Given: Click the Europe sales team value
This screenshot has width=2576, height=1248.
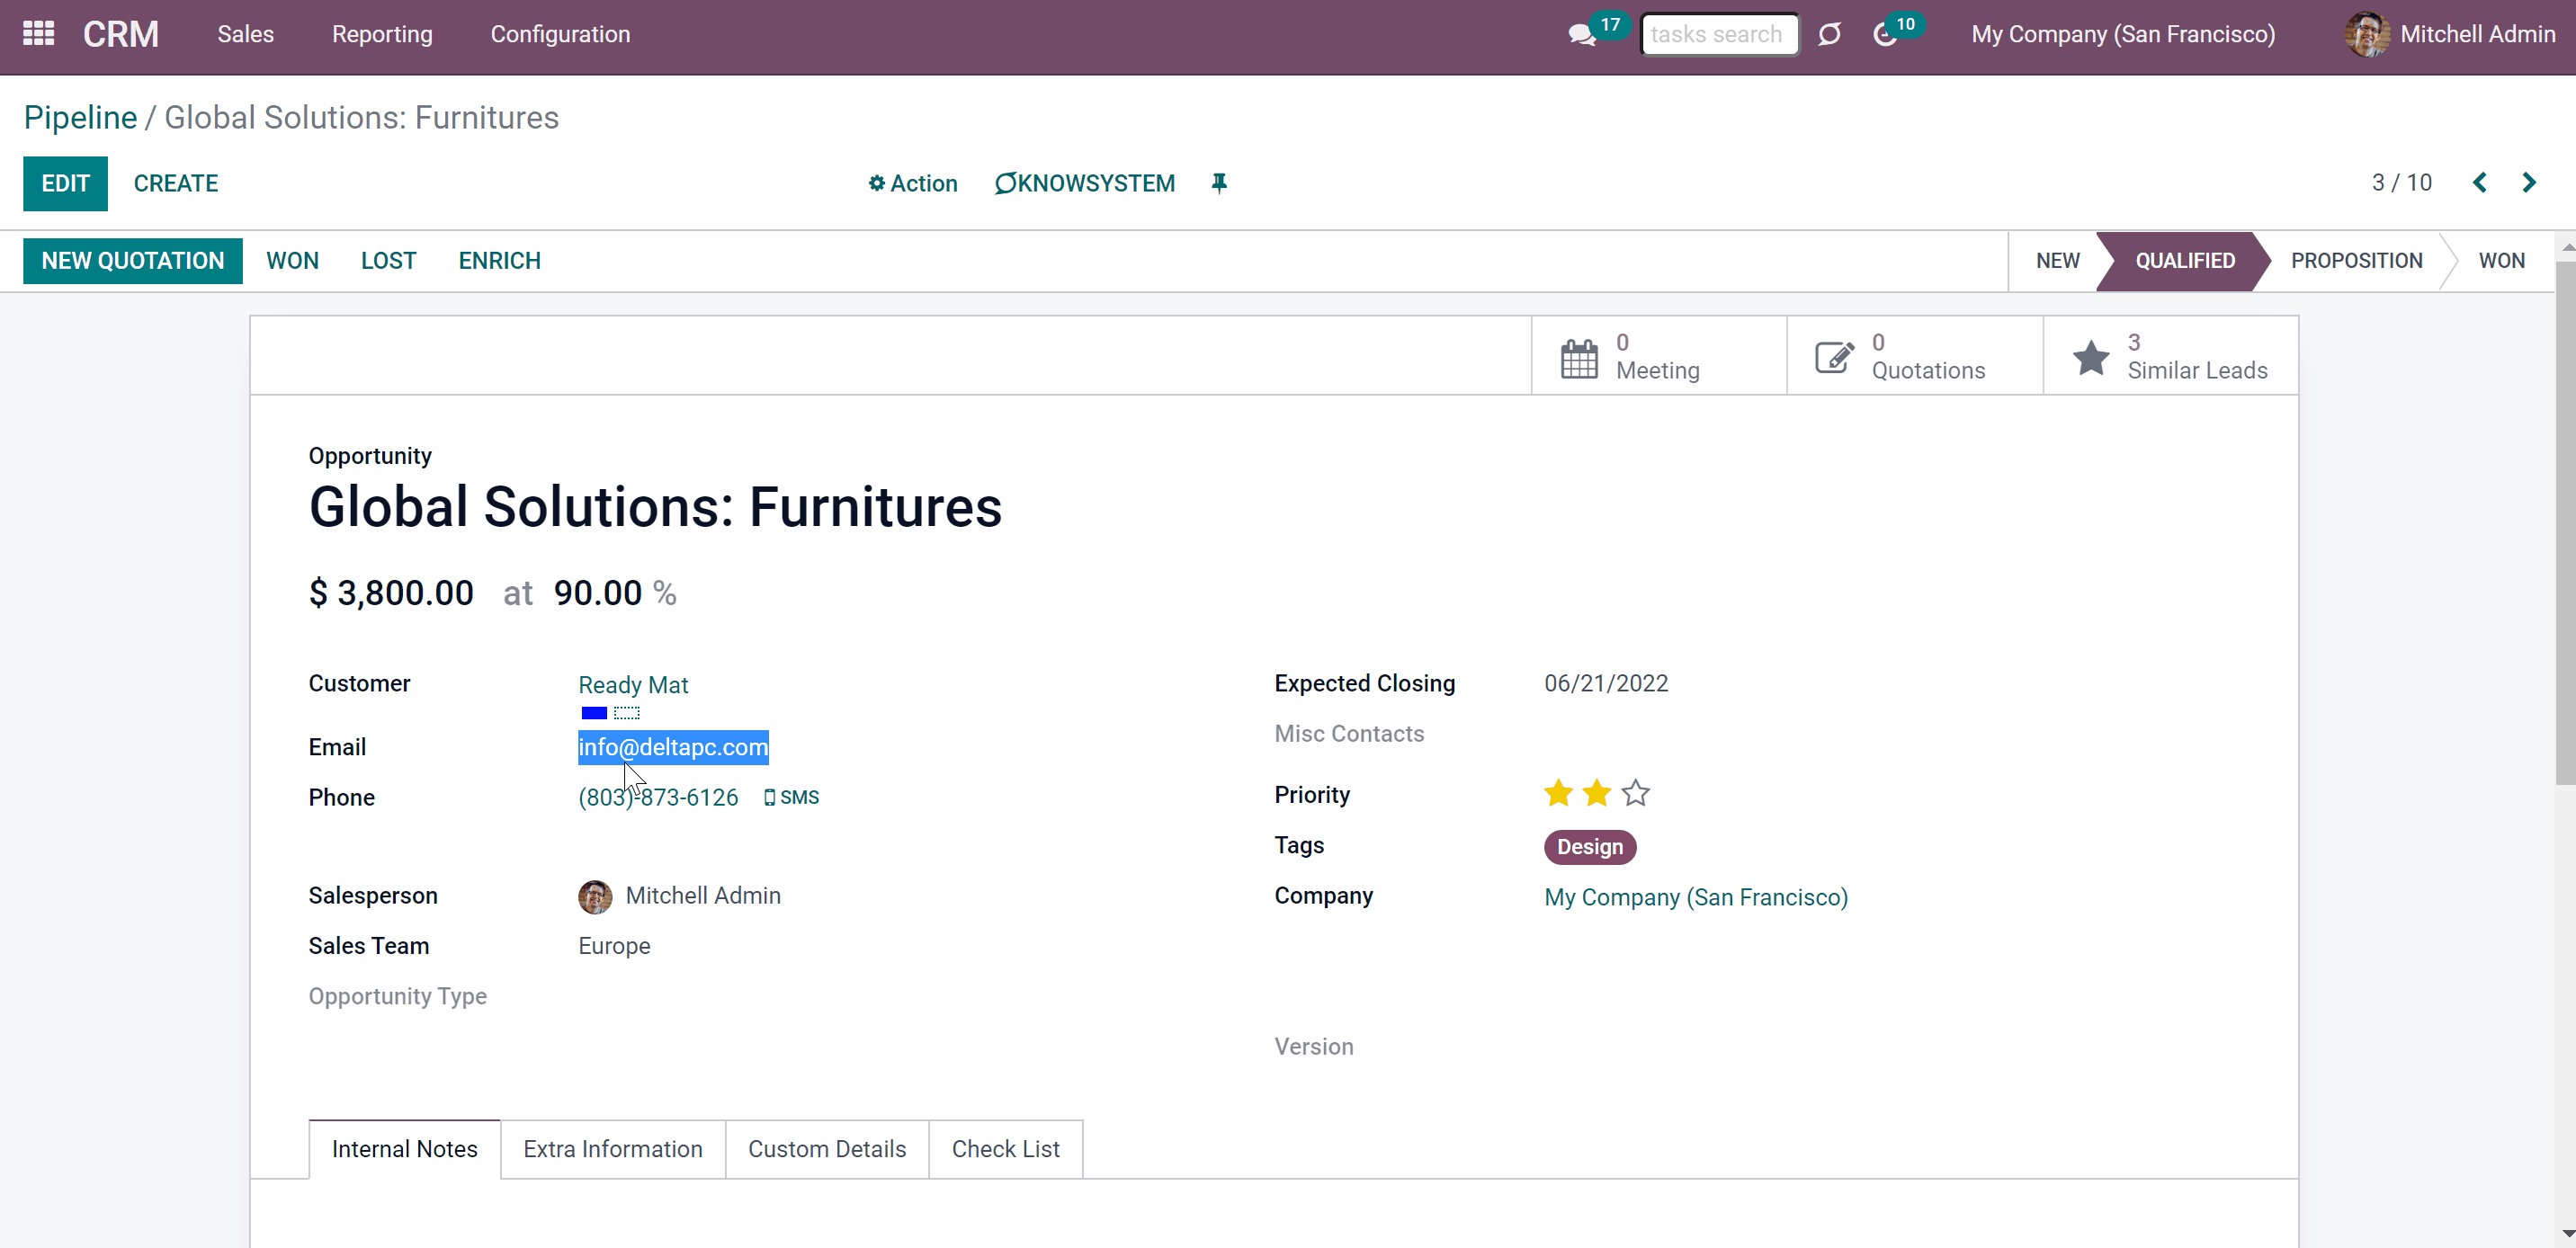Looking at the screenshot, I should click(x=614, y=946).
